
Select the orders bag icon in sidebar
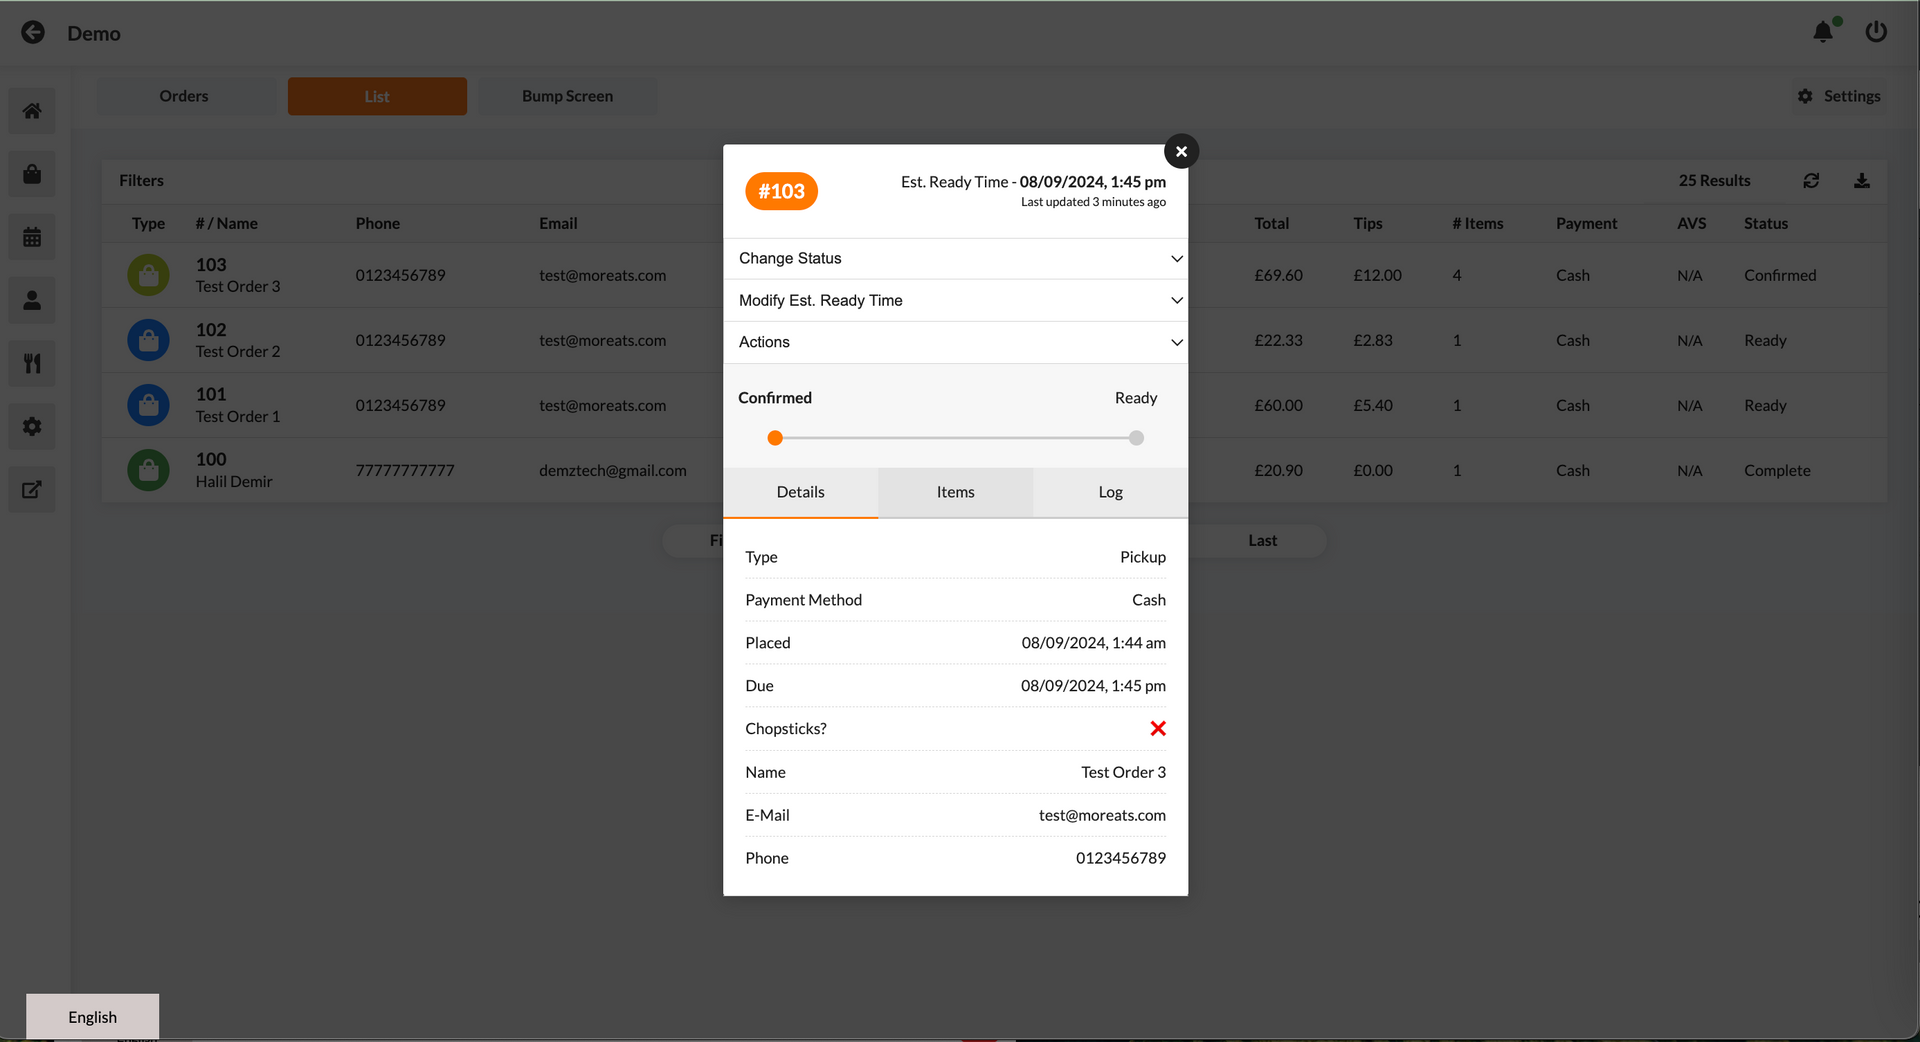31,173
